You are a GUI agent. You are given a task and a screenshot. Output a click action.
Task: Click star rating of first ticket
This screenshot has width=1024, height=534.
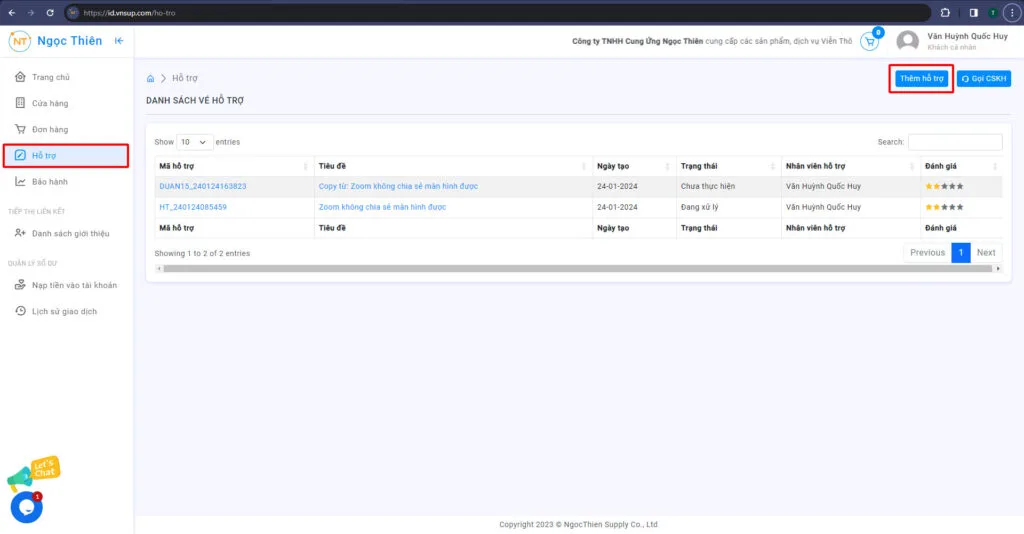[944, 186]
